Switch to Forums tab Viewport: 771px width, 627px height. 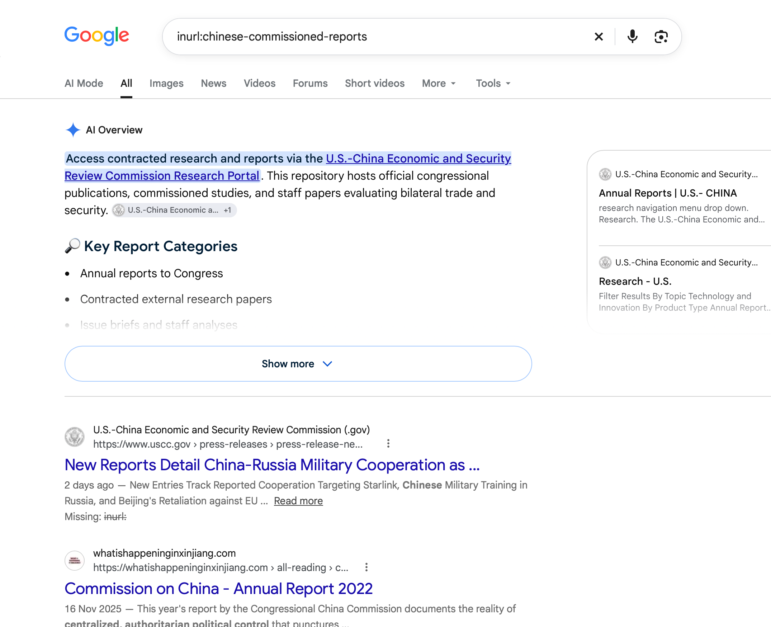click(x=310, y=83)
